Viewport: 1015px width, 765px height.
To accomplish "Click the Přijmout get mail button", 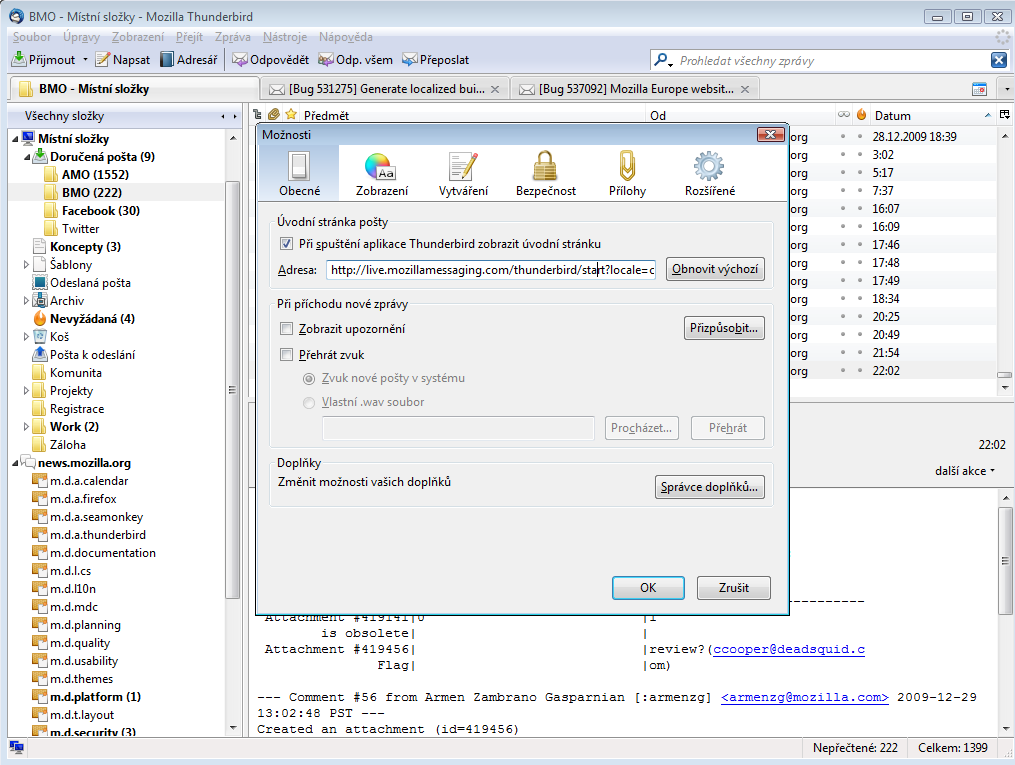I will (x=43, y=60).
